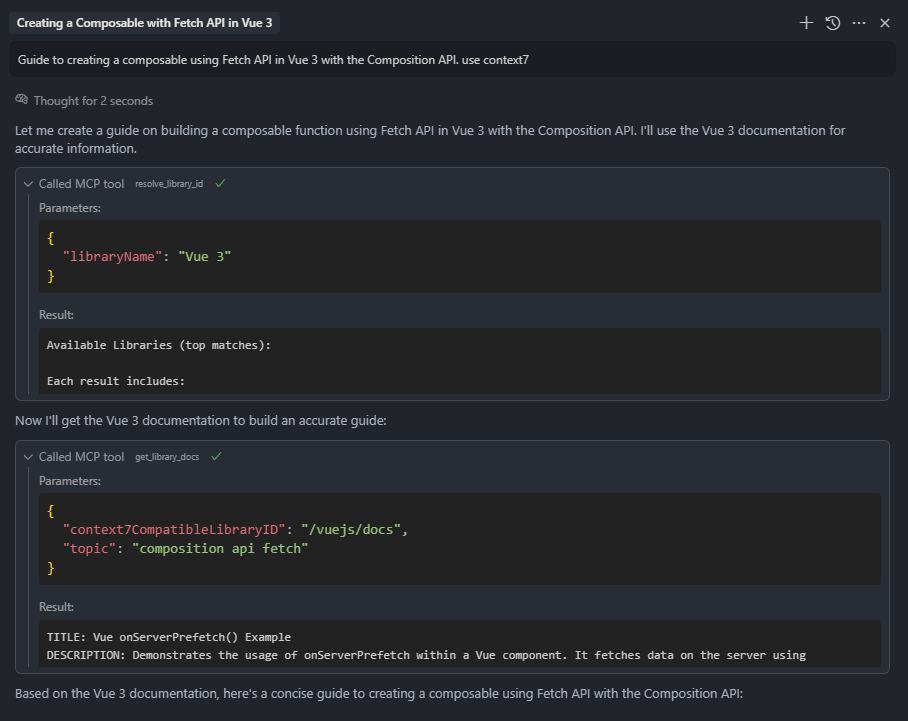
Task: Click the "topic" parameter key
Action: click(x=89, y=548)
